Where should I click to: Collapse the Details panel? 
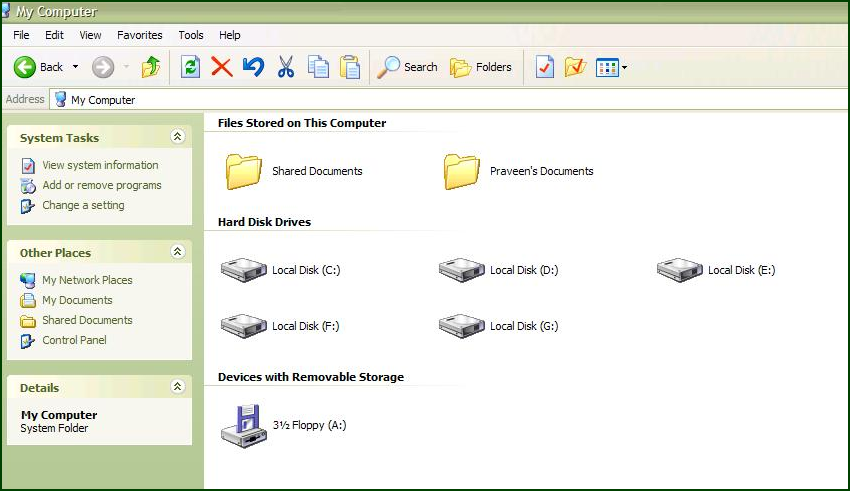[177, 386]
